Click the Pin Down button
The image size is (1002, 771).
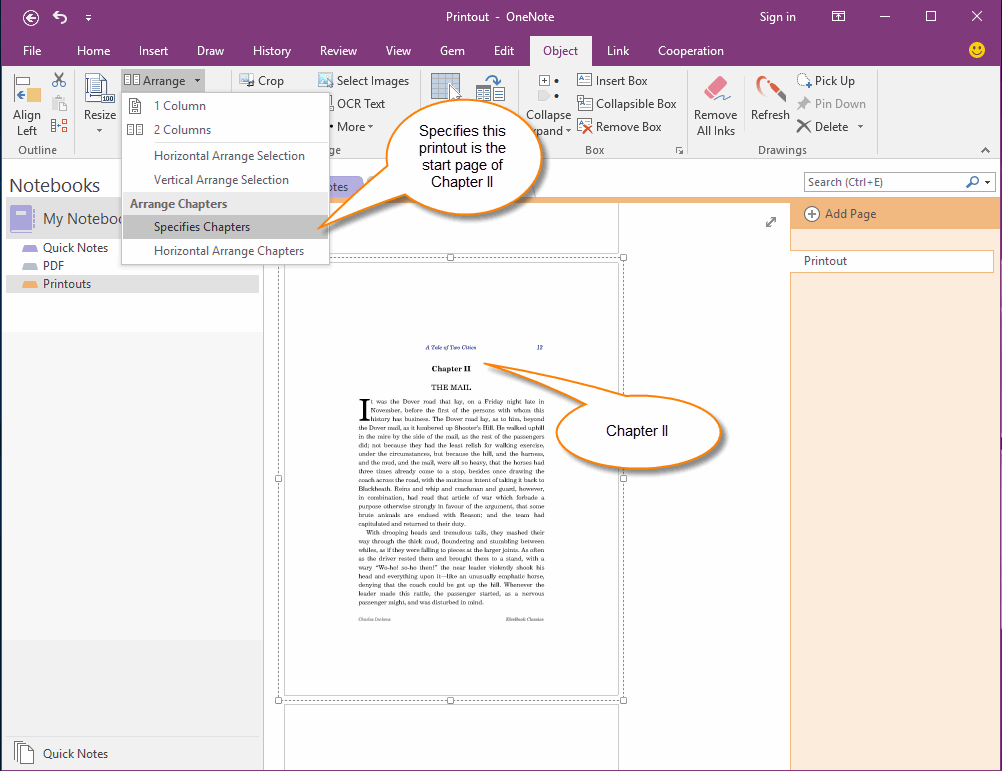point(831,103)
